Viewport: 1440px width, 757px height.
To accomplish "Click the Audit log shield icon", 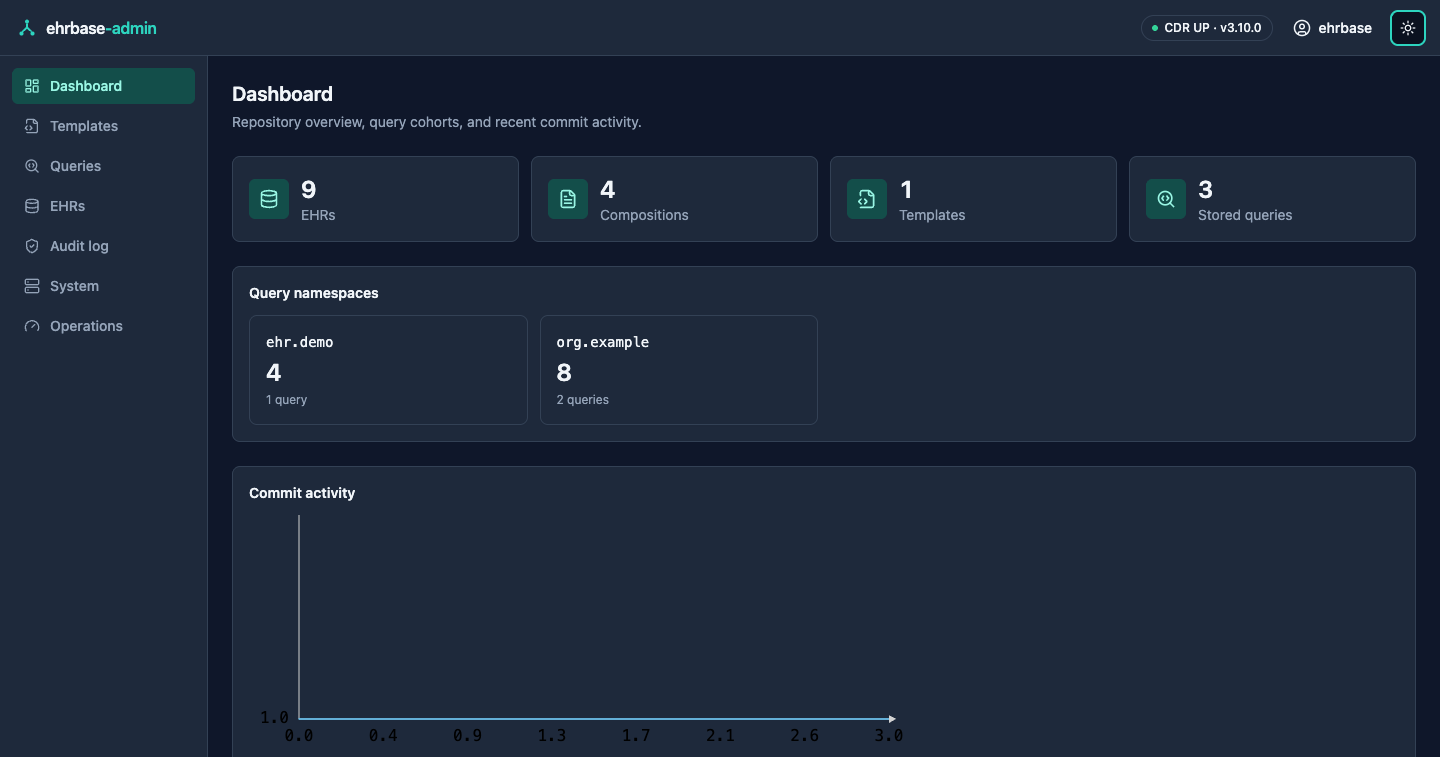I will 32,246.
